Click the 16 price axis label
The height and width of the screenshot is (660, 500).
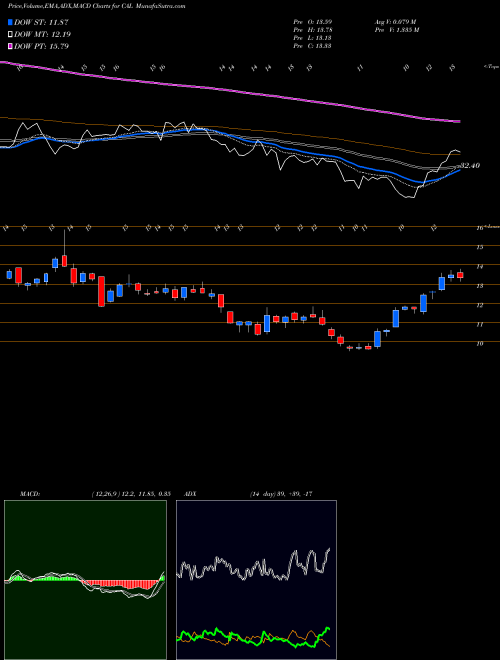point(479,228)
